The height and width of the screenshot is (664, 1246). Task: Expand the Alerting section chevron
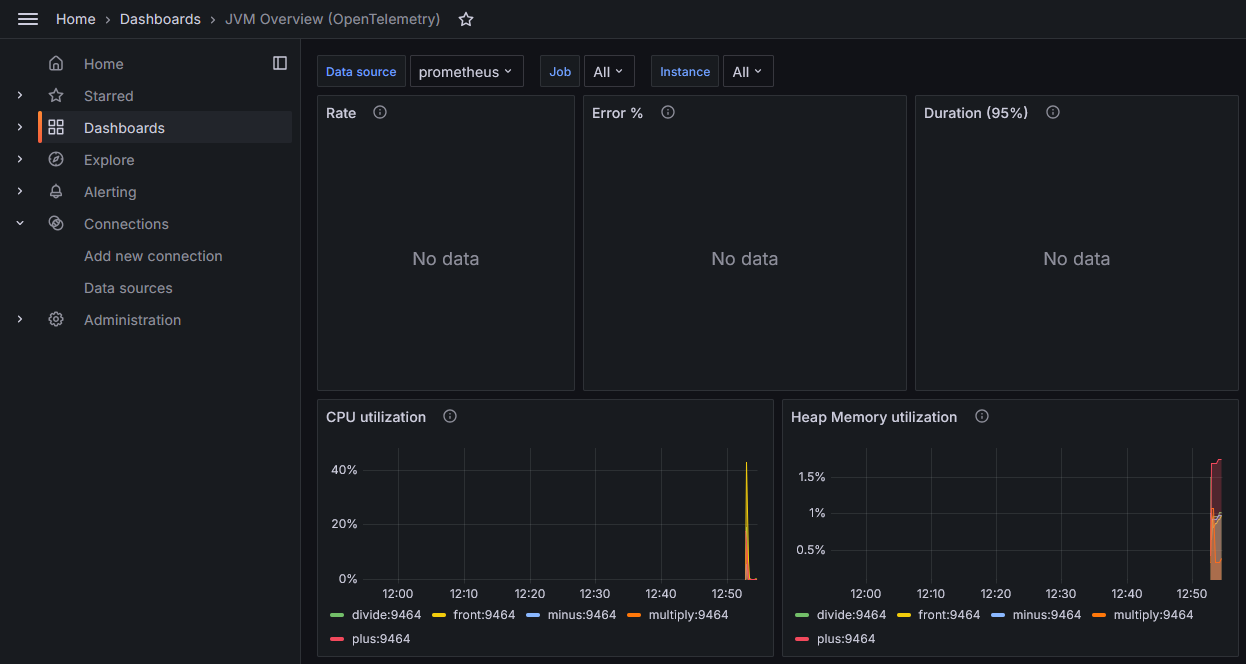(20, 192)
